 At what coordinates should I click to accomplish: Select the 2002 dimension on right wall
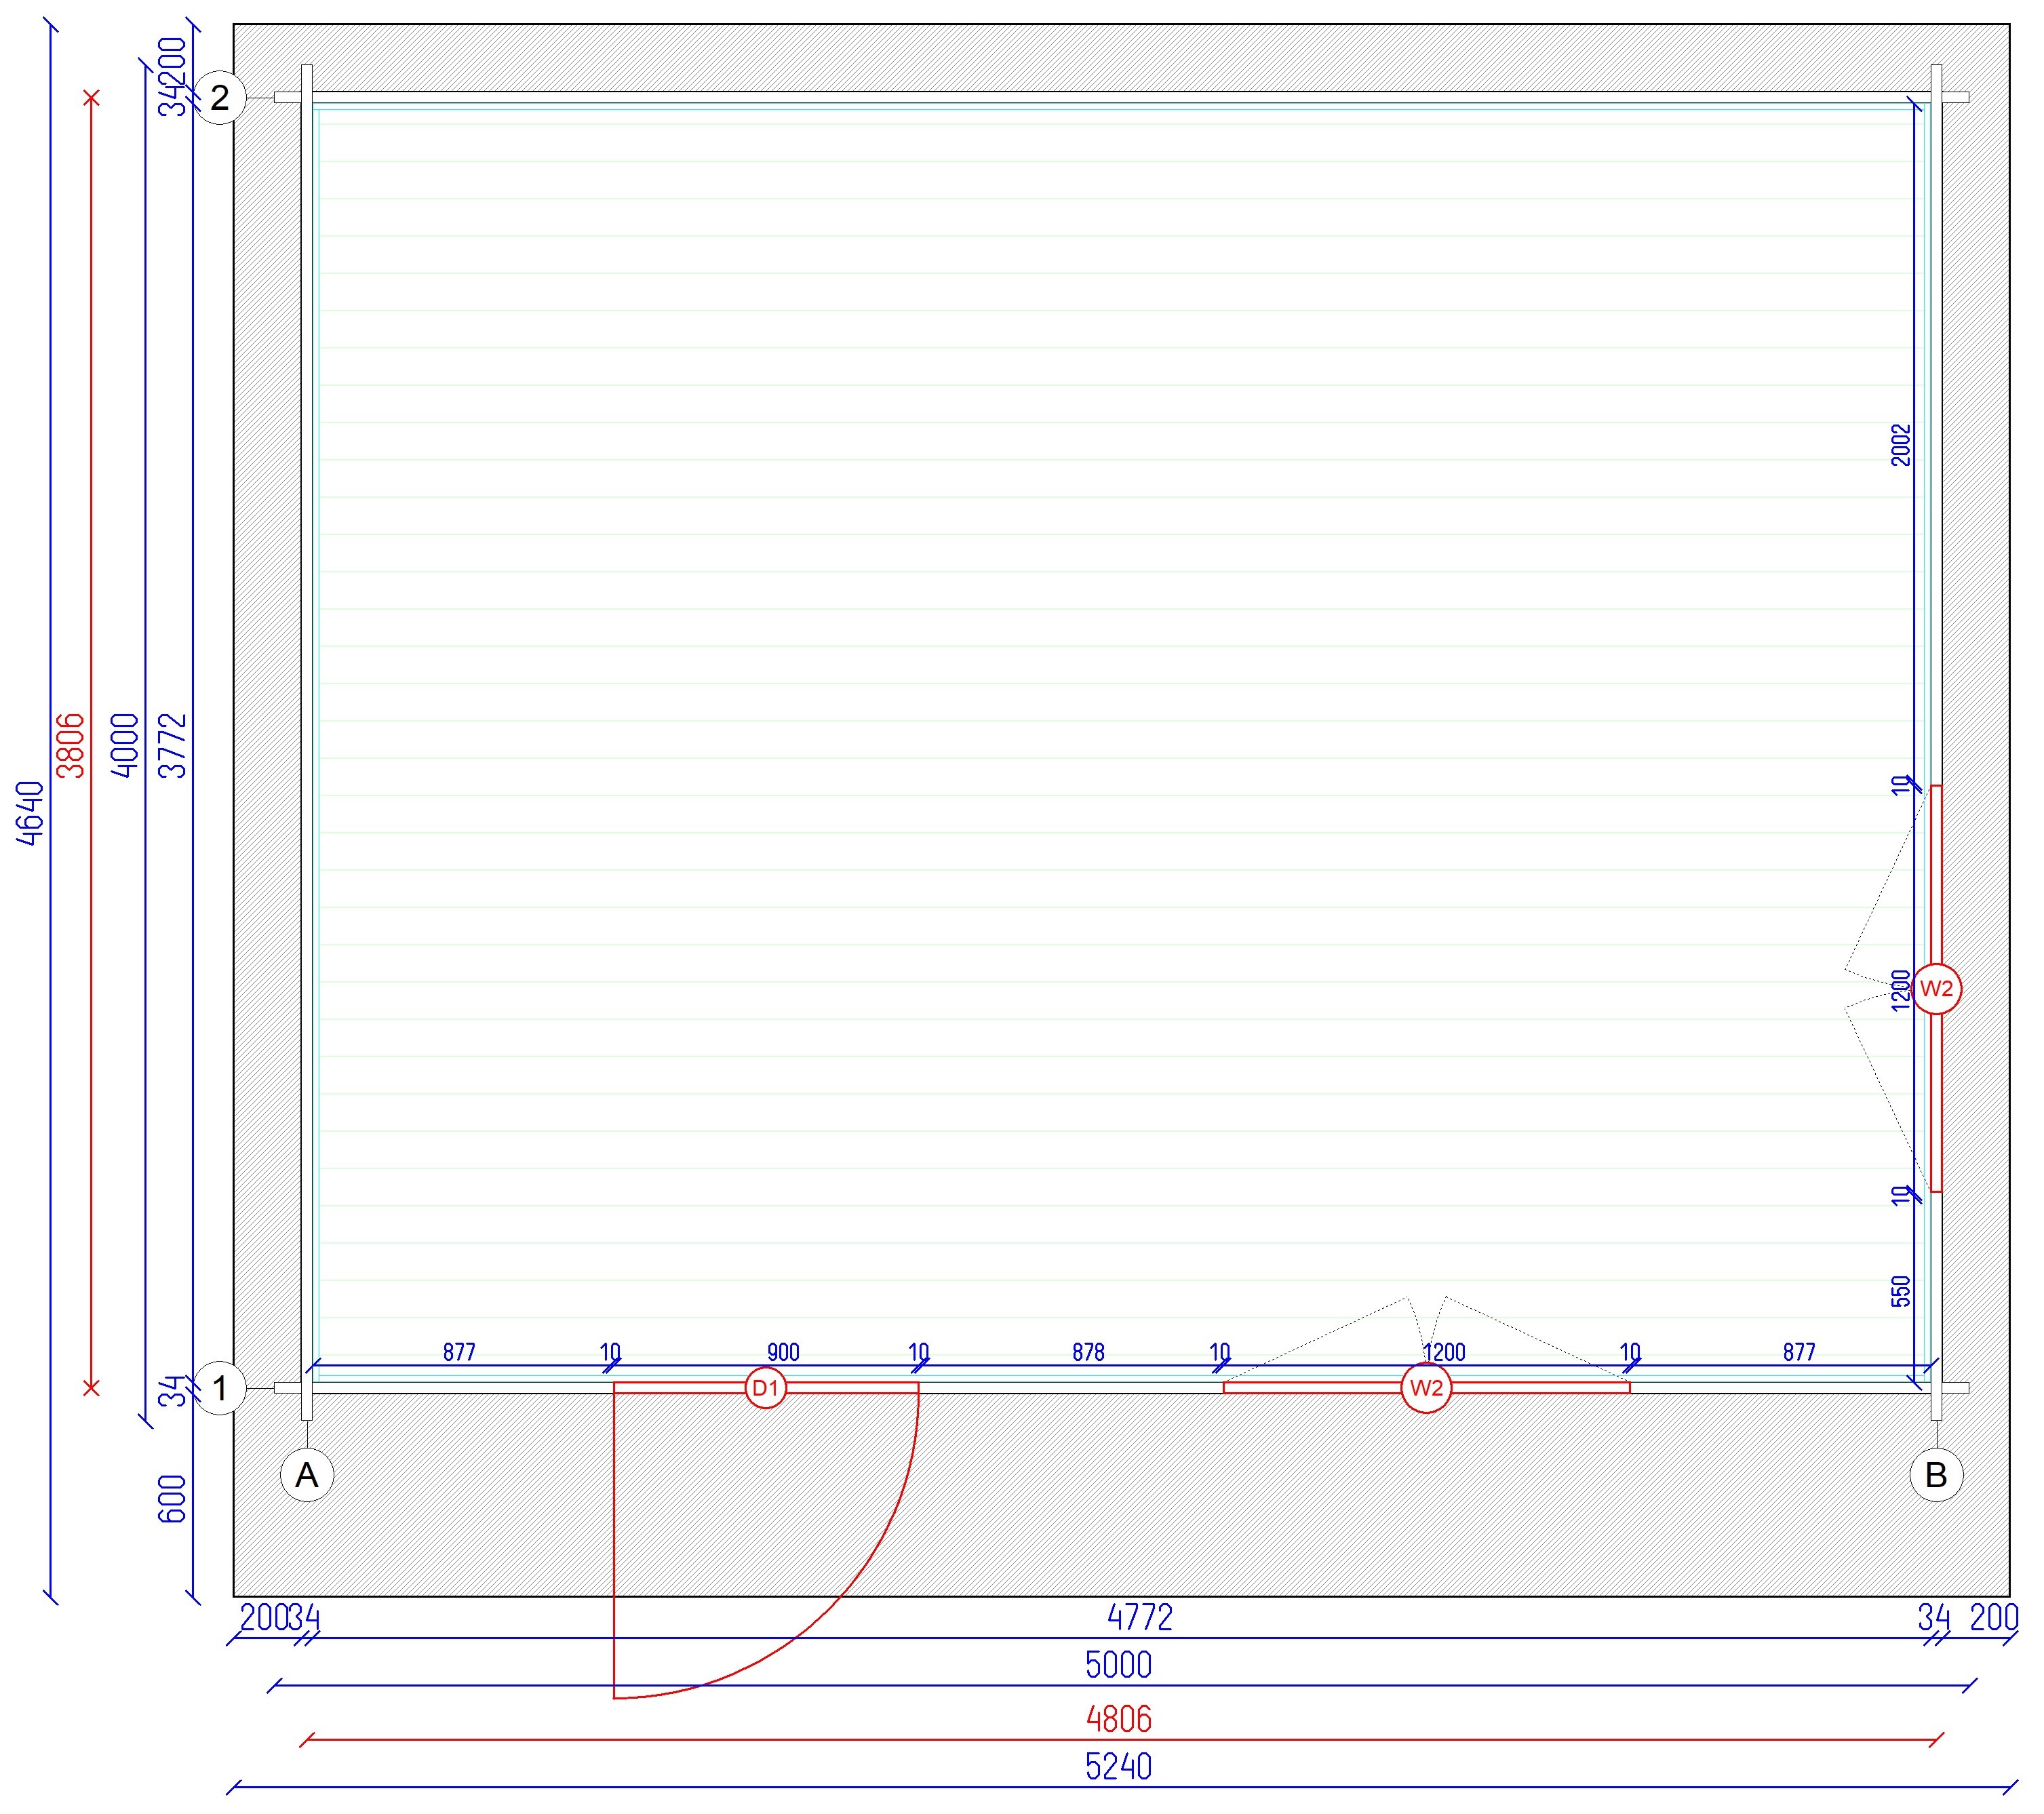[1901, 445]
